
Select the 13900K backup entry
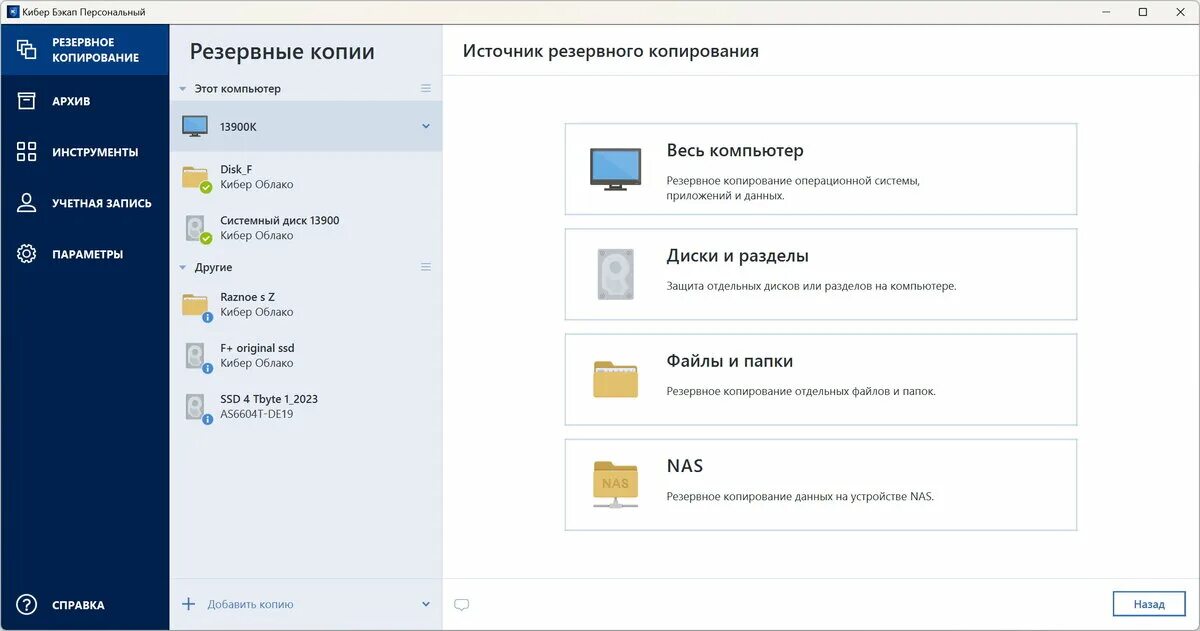tap(306, 126)
